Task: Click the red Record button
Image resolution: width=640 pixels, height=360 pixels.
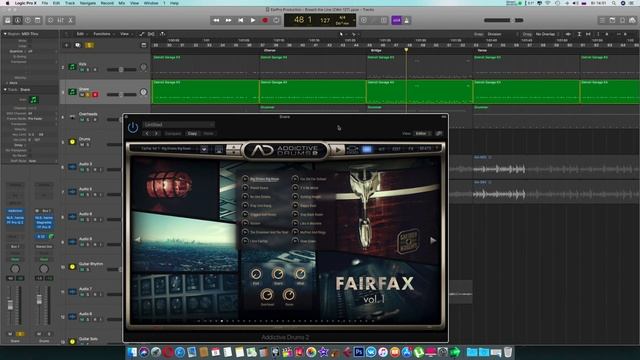Action: (265, 20)
